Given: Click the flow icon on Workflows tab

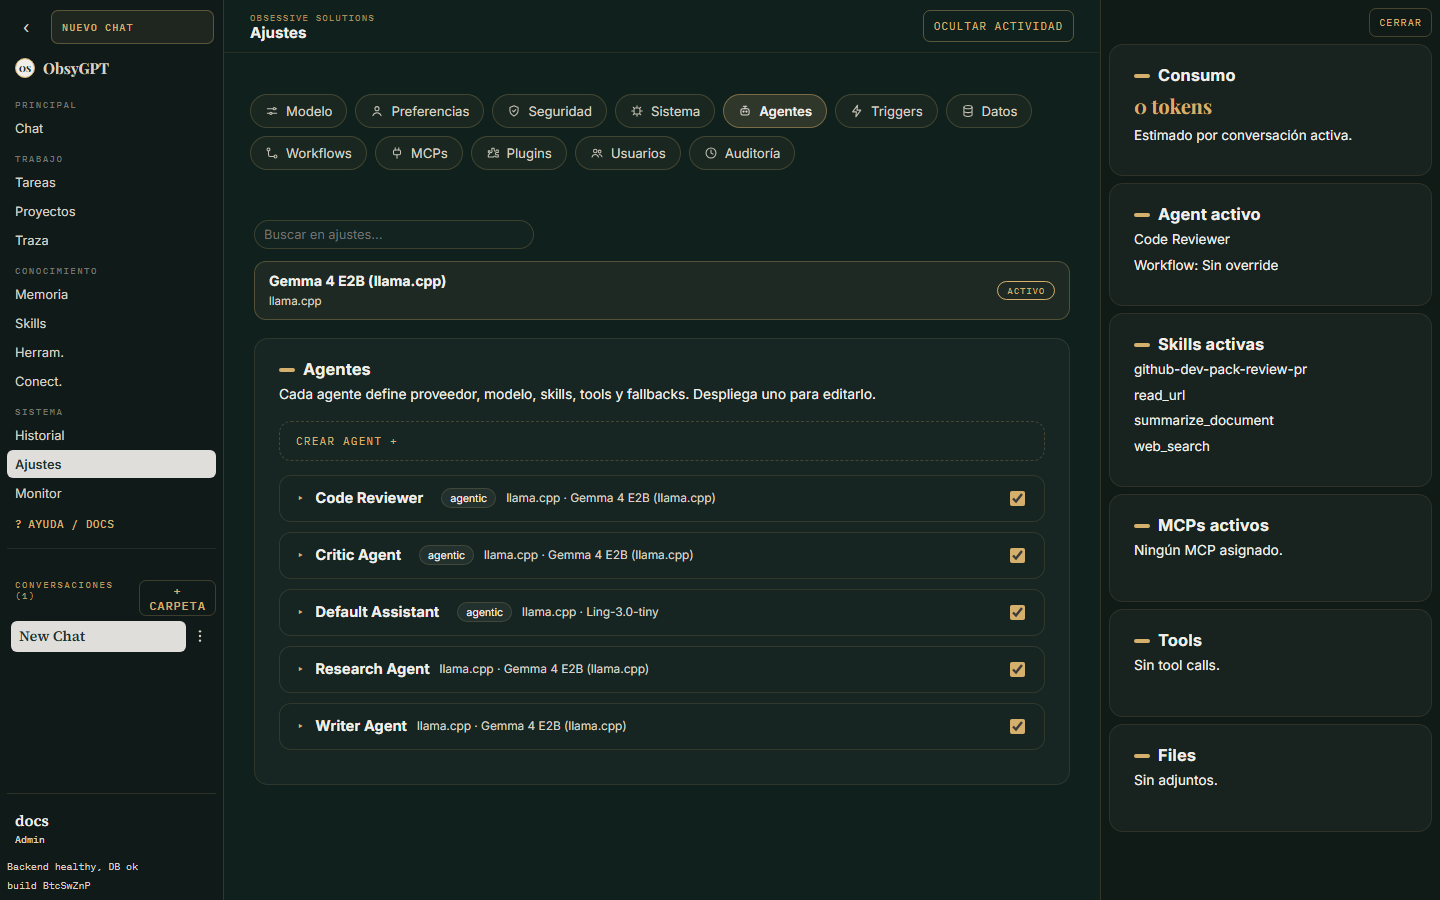Looking at the screenshot, I should [272, 153].
